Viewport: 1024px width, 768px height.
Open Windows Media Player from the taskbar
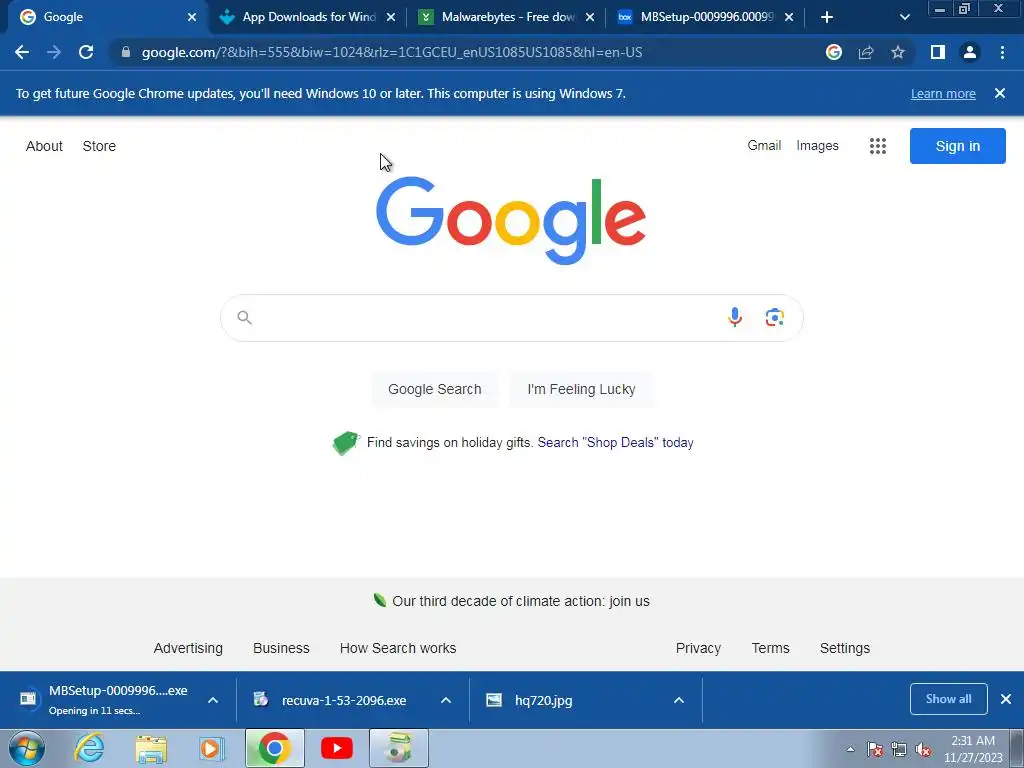212,749
